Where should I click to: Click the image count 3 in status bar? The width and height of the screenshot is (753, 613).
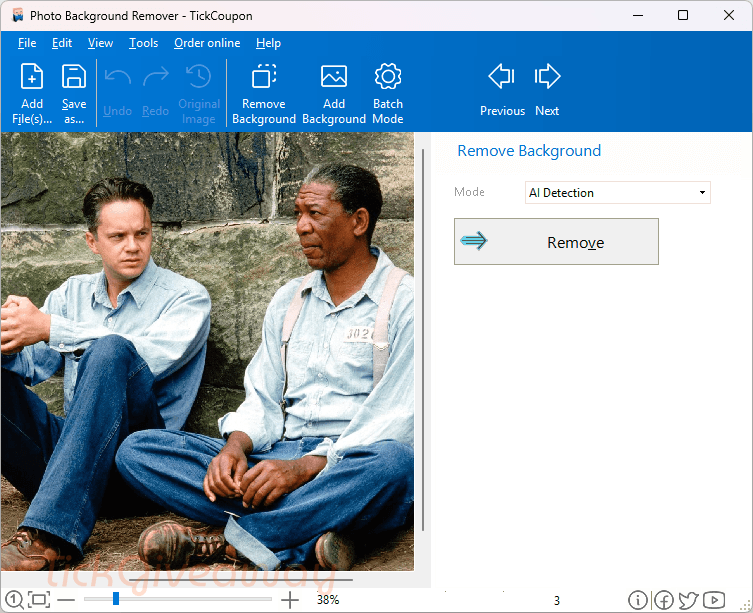tap(557, 601)
